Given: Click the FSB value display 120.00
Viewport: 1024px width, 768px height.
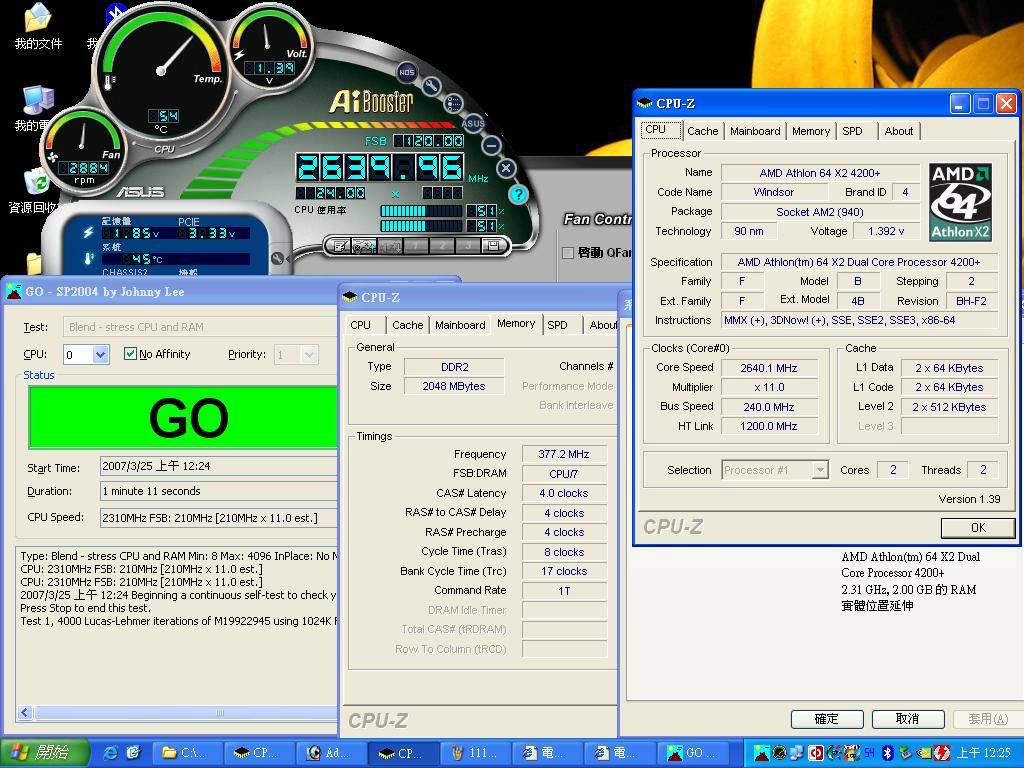Looking at the screenshot, I should coord(428,141).
